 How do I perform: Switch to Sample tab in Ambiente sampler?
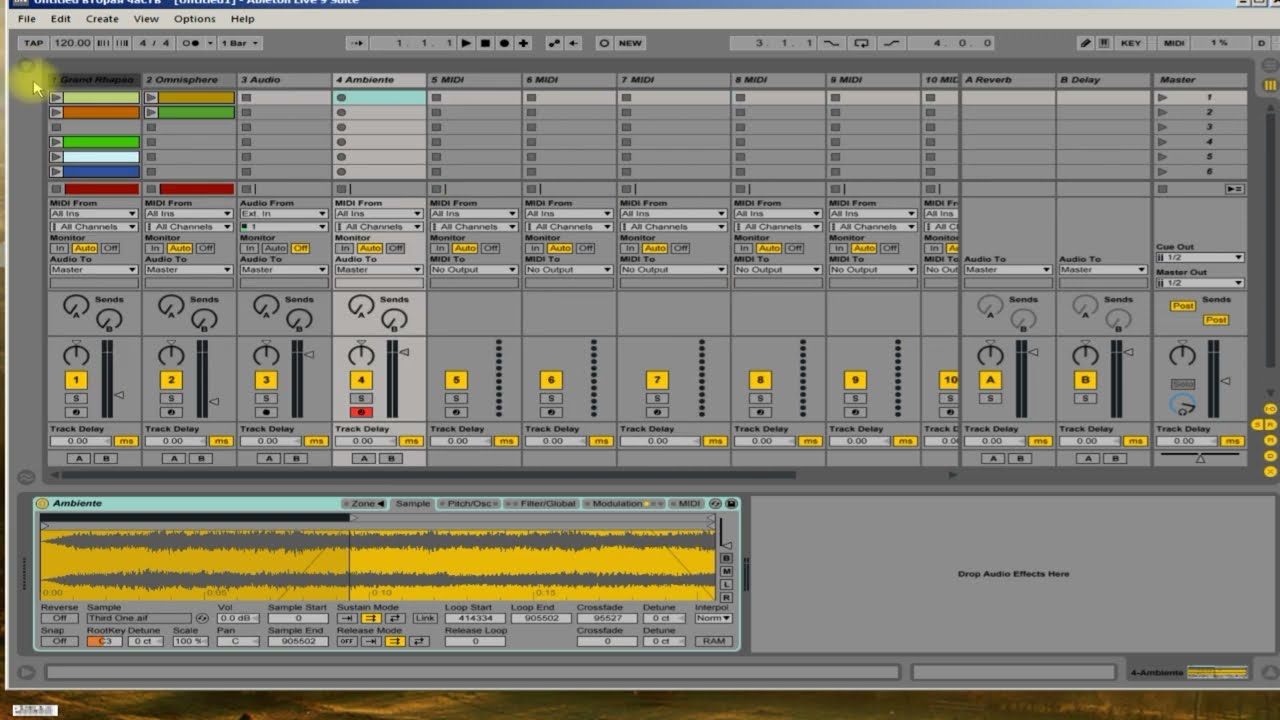coord(412,503)
